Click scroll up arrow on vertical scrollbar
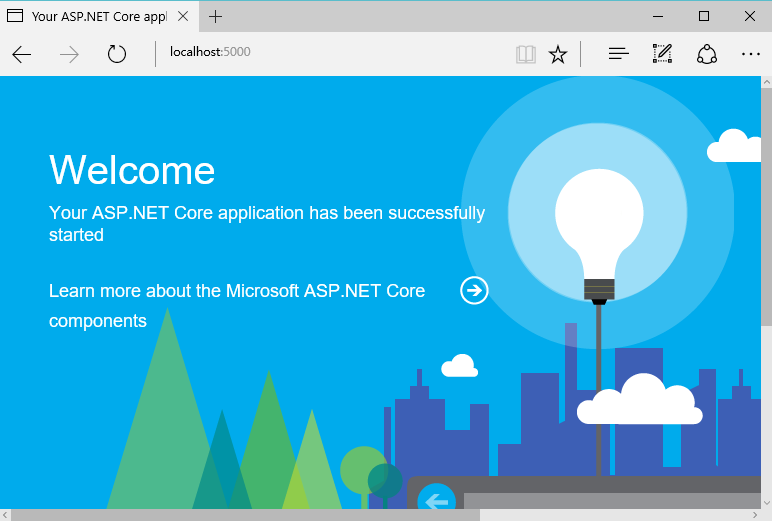Image resolution: width=772 pixels, height=521 pixels. point(766,82)
